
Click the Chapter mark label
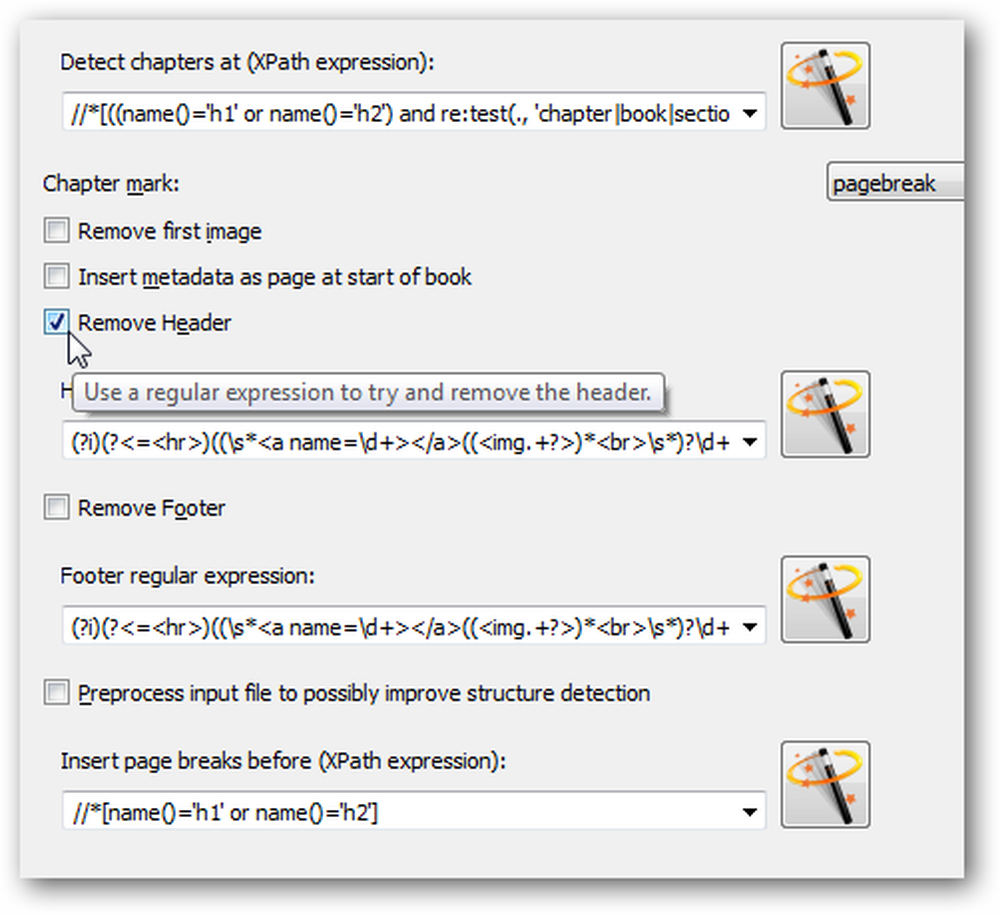click(x=111, y=184)
